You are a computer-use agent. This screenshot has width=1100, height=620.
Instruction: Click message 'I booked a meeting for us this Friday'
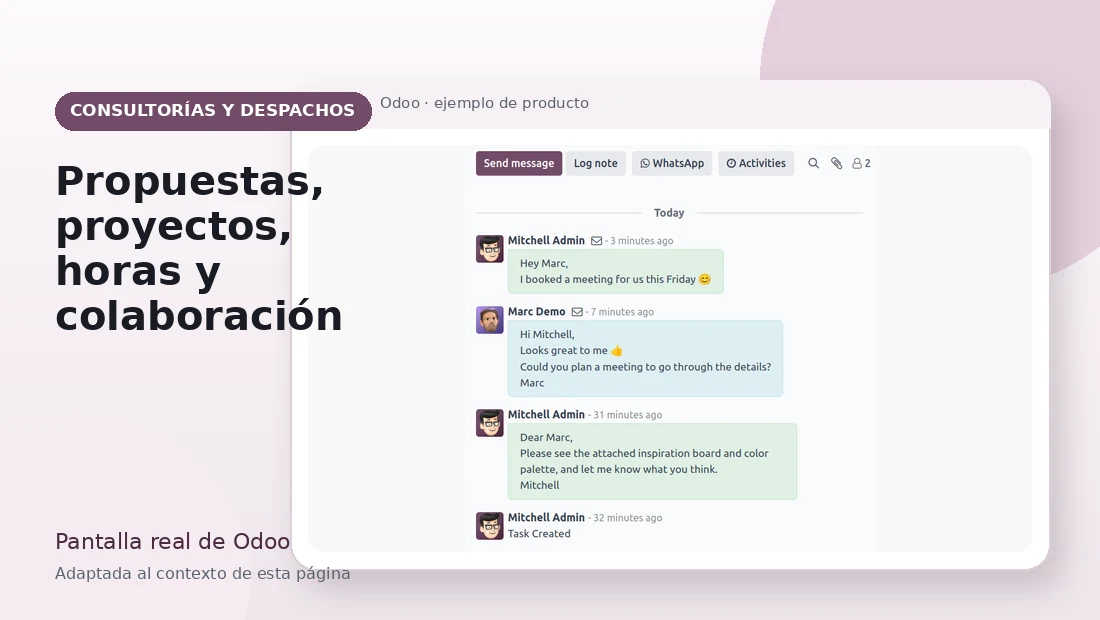[x=615, y=279]
